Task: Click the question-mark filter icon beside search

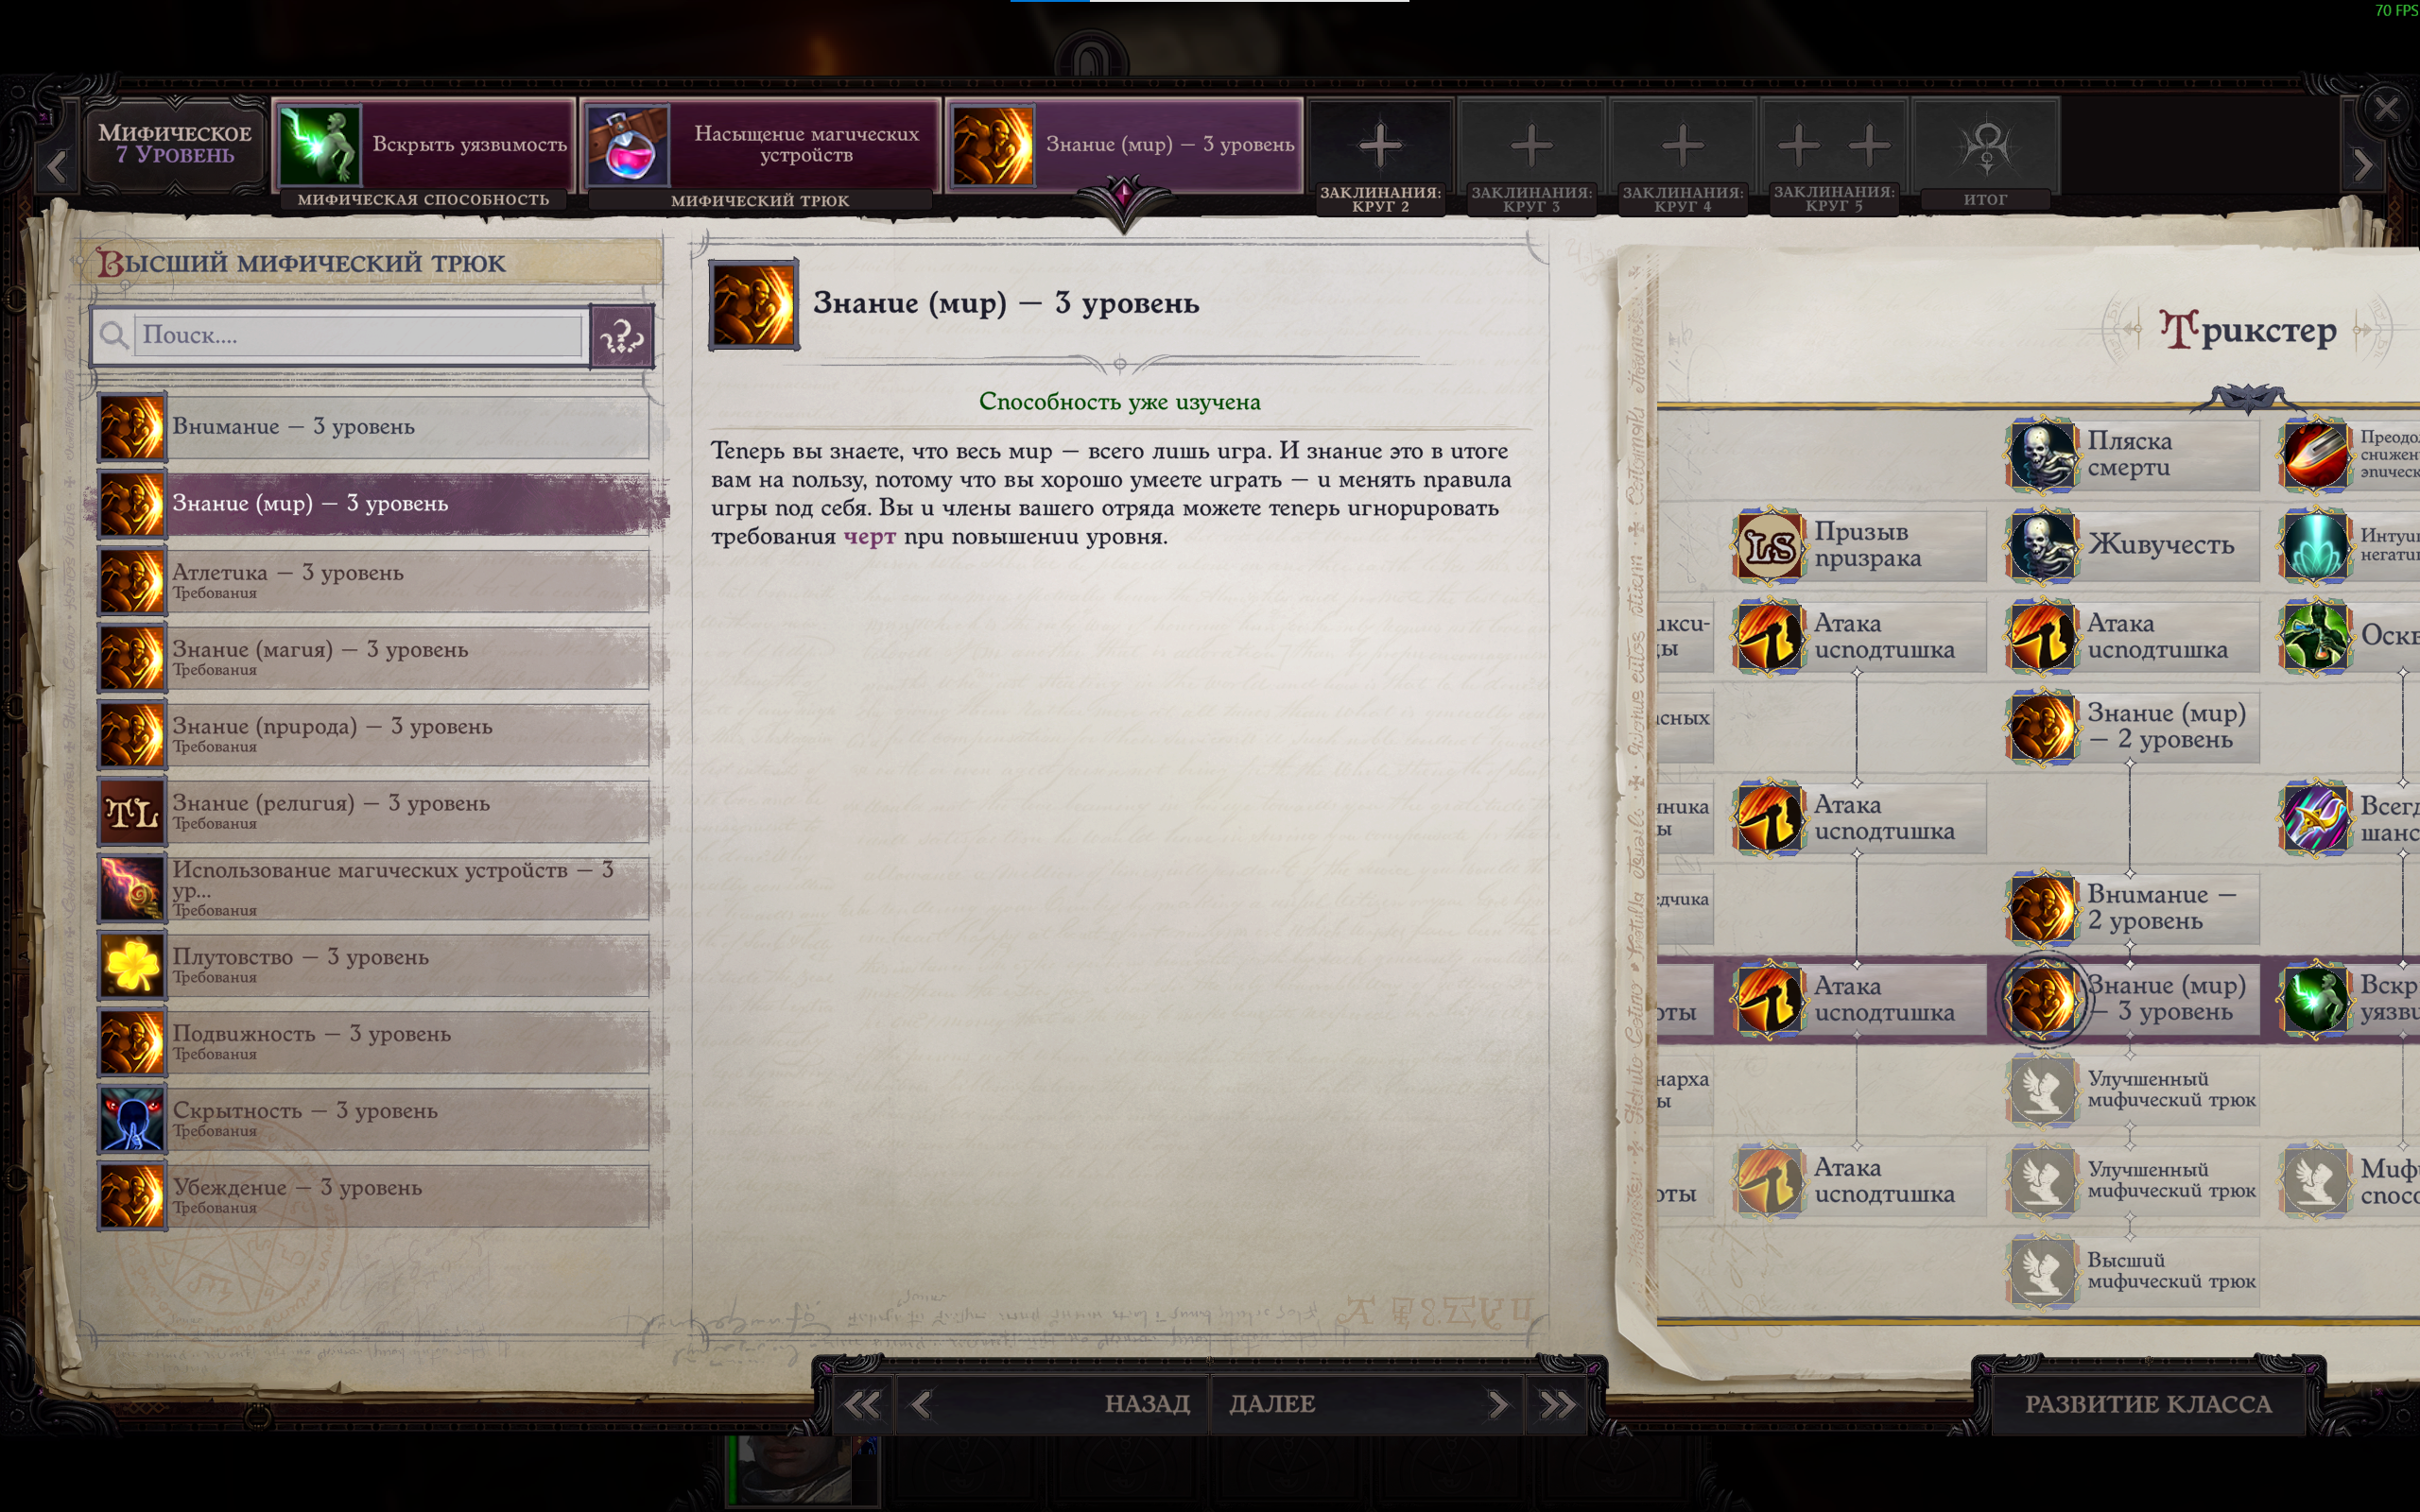Action: click(x=621, y=336)
